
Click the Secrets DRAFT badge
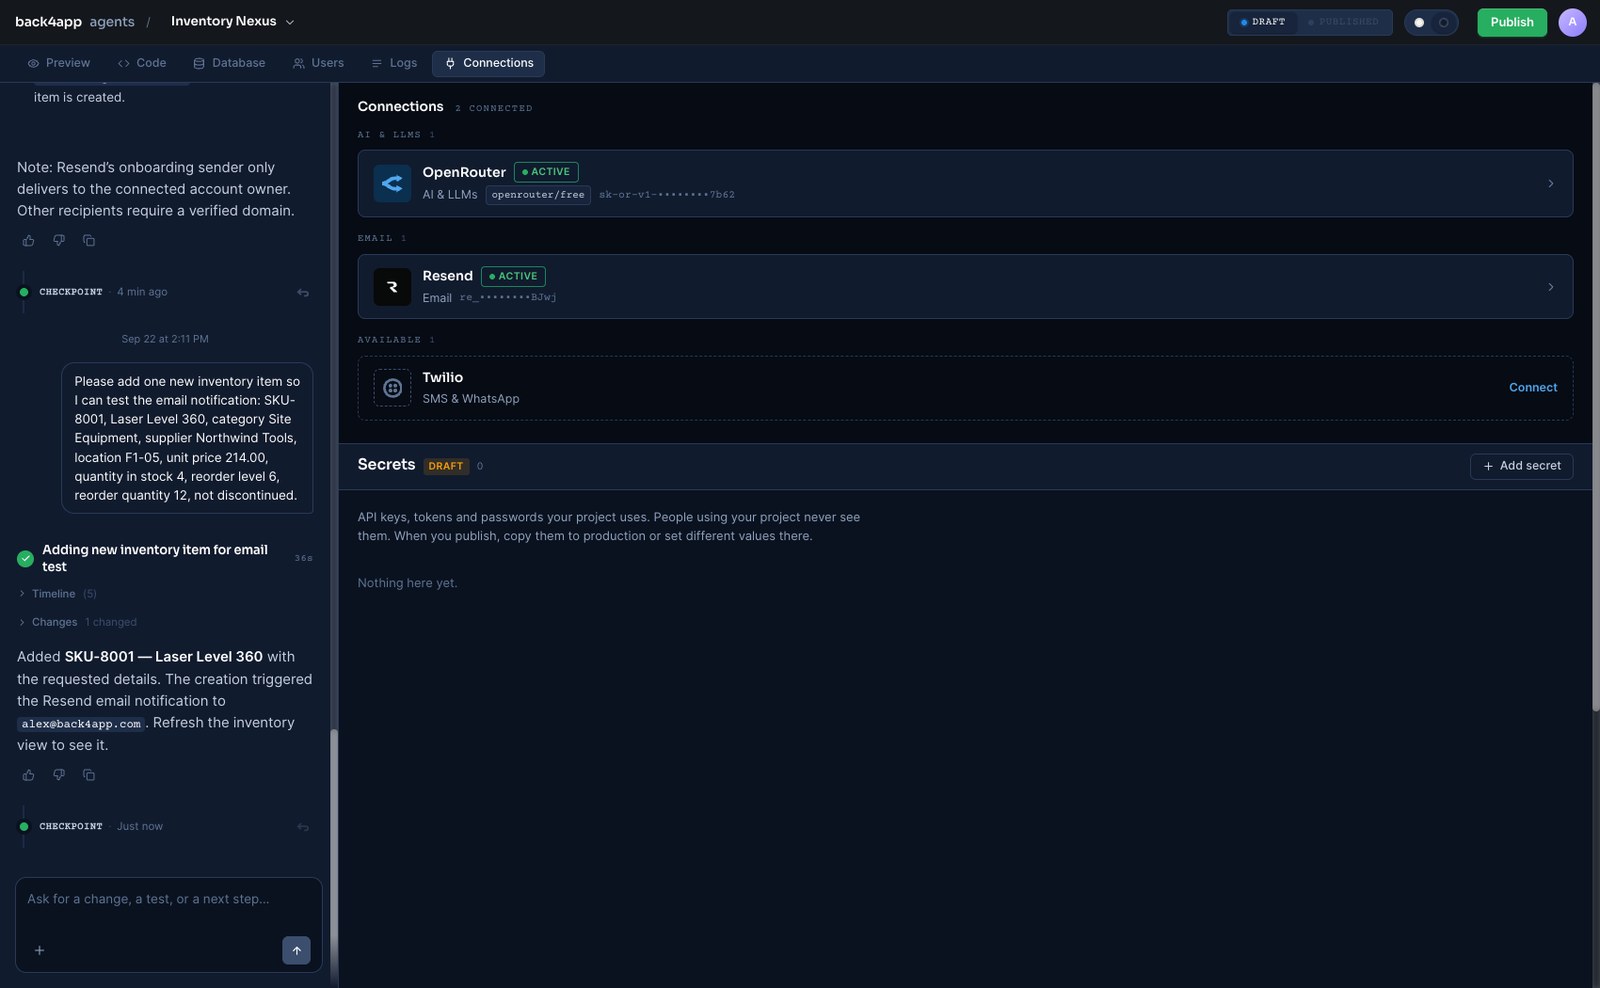point(446,466)
